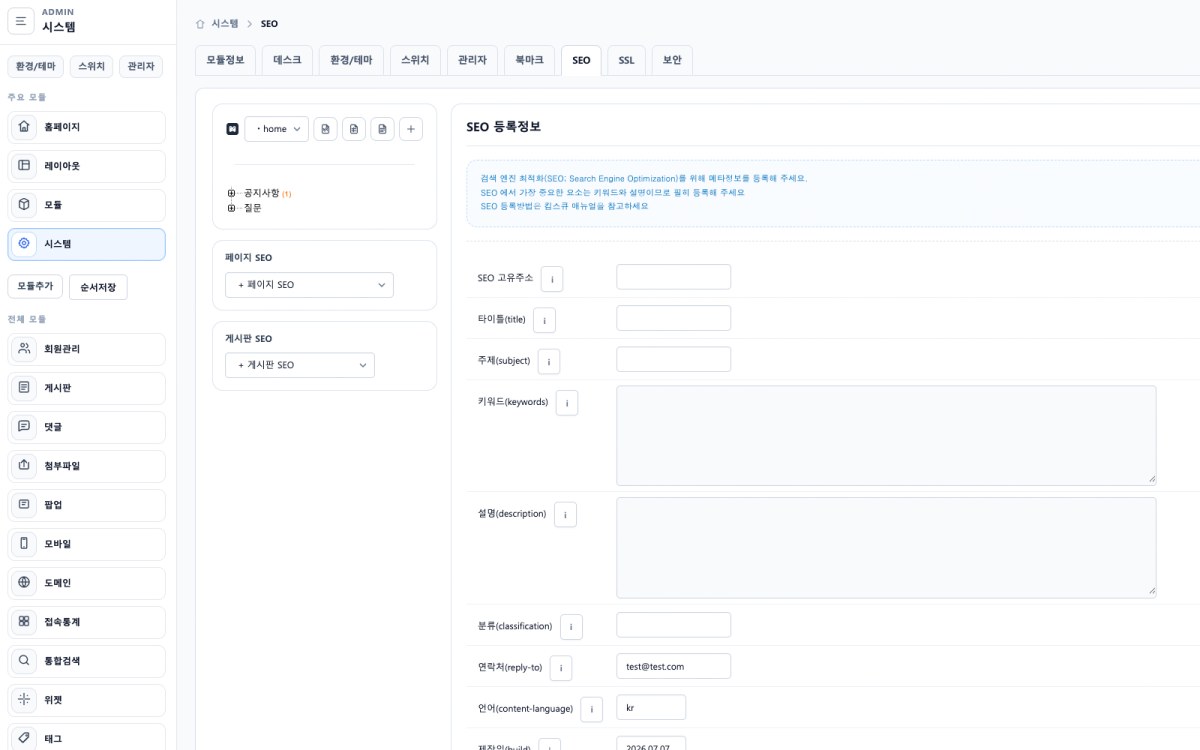Show info for 설명(description)

pos(565,515)
